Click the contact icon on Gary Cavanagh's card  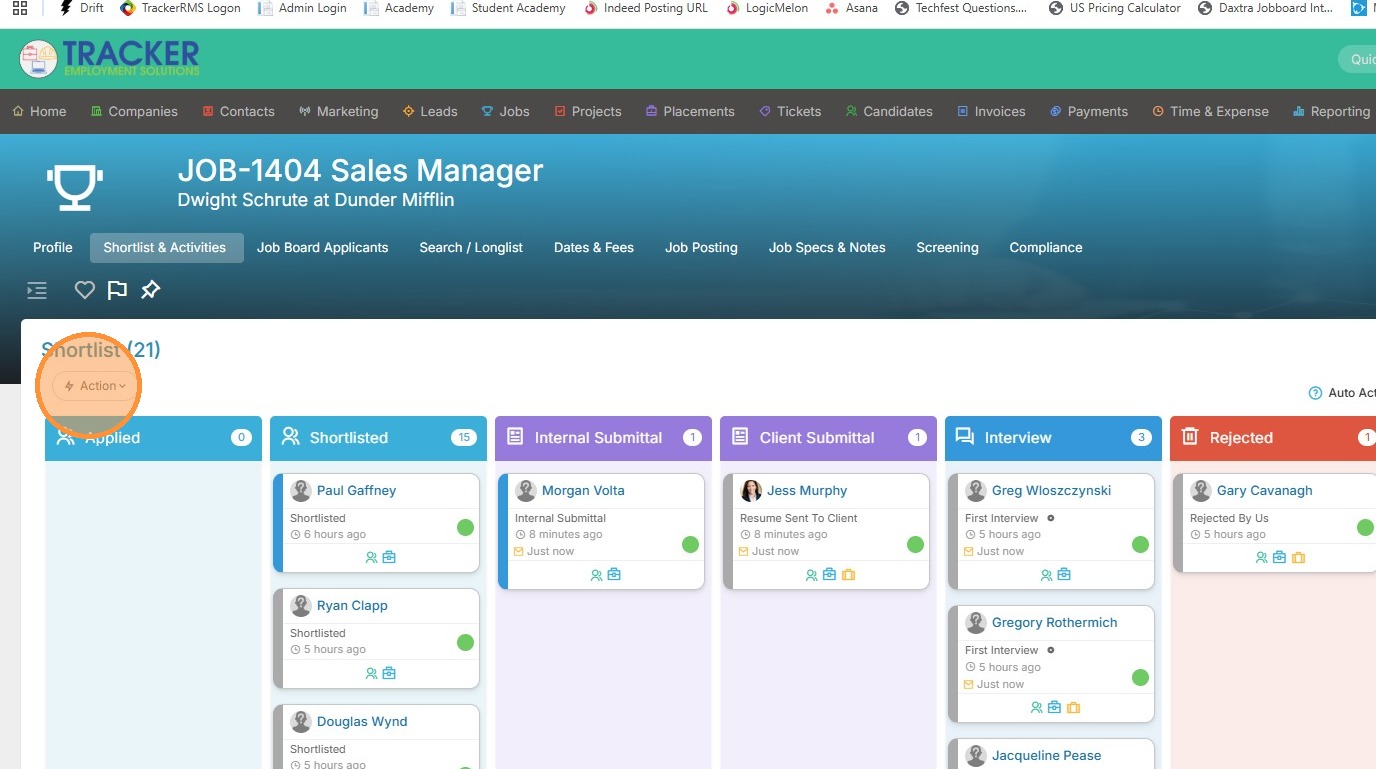tap(1262, 558)
